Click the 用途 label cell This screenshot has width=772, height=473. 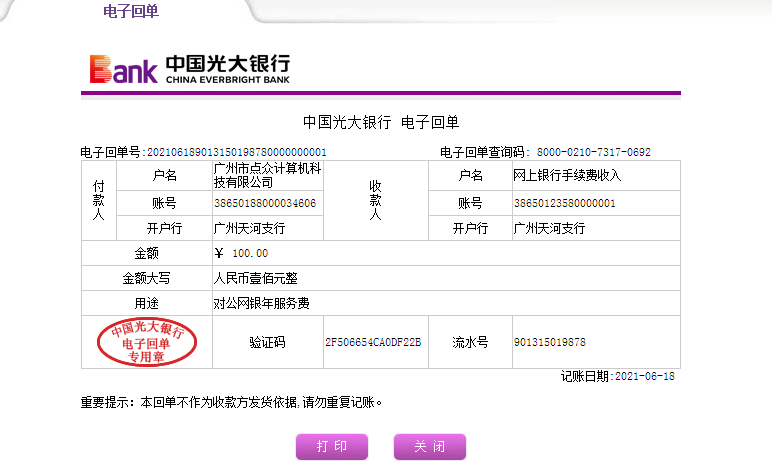[147, 303]
